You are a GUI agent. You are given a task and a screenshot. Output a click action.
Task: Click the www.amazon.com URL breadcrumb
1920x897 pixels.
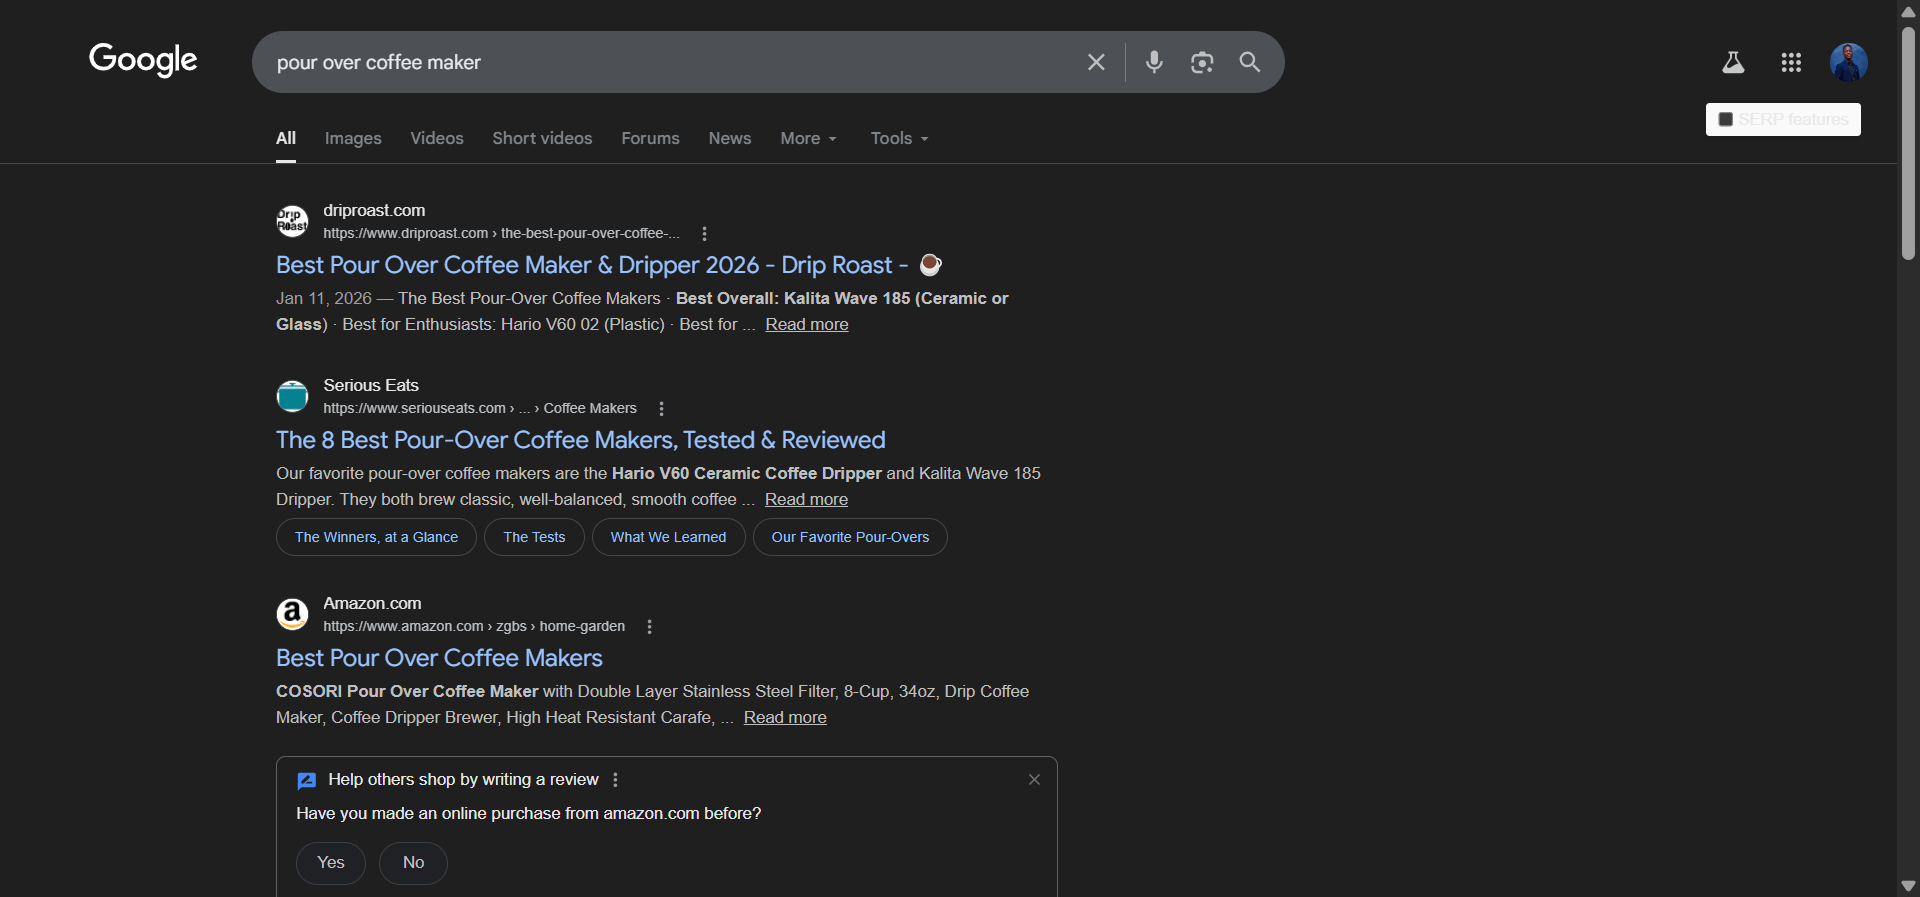474,626
